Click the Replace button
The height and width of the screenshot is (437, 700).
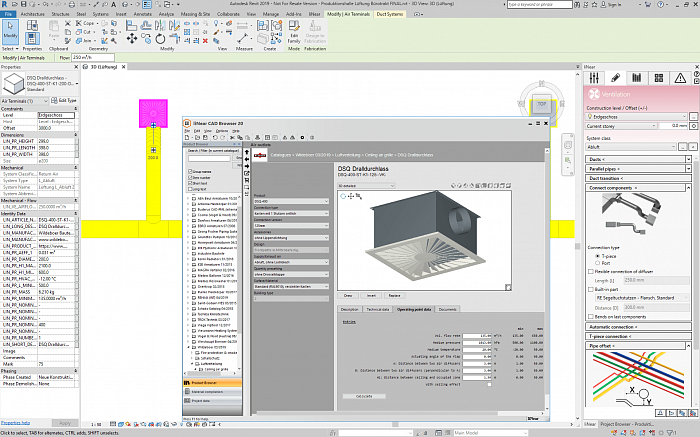pos(395,295)
